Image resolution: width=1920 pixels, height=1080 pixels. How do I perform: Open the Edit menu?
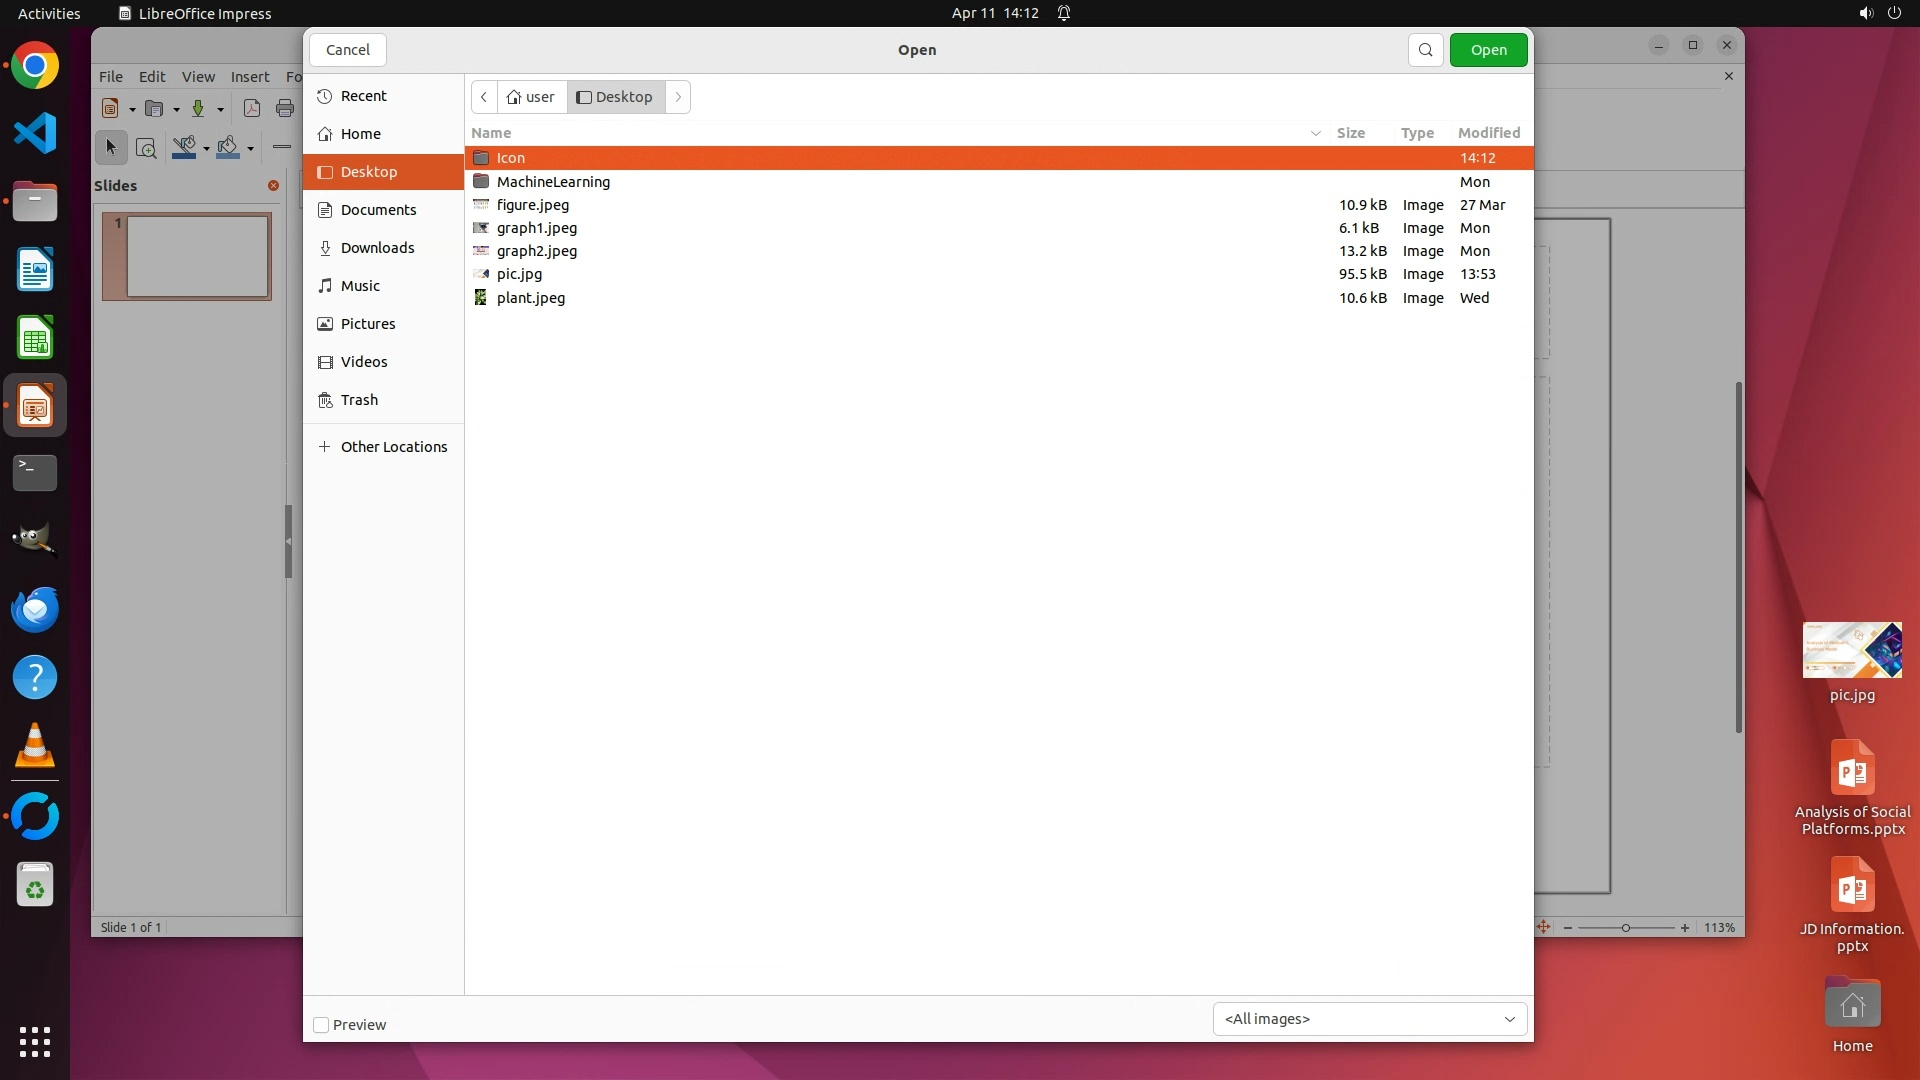click(x=152, y=77)
